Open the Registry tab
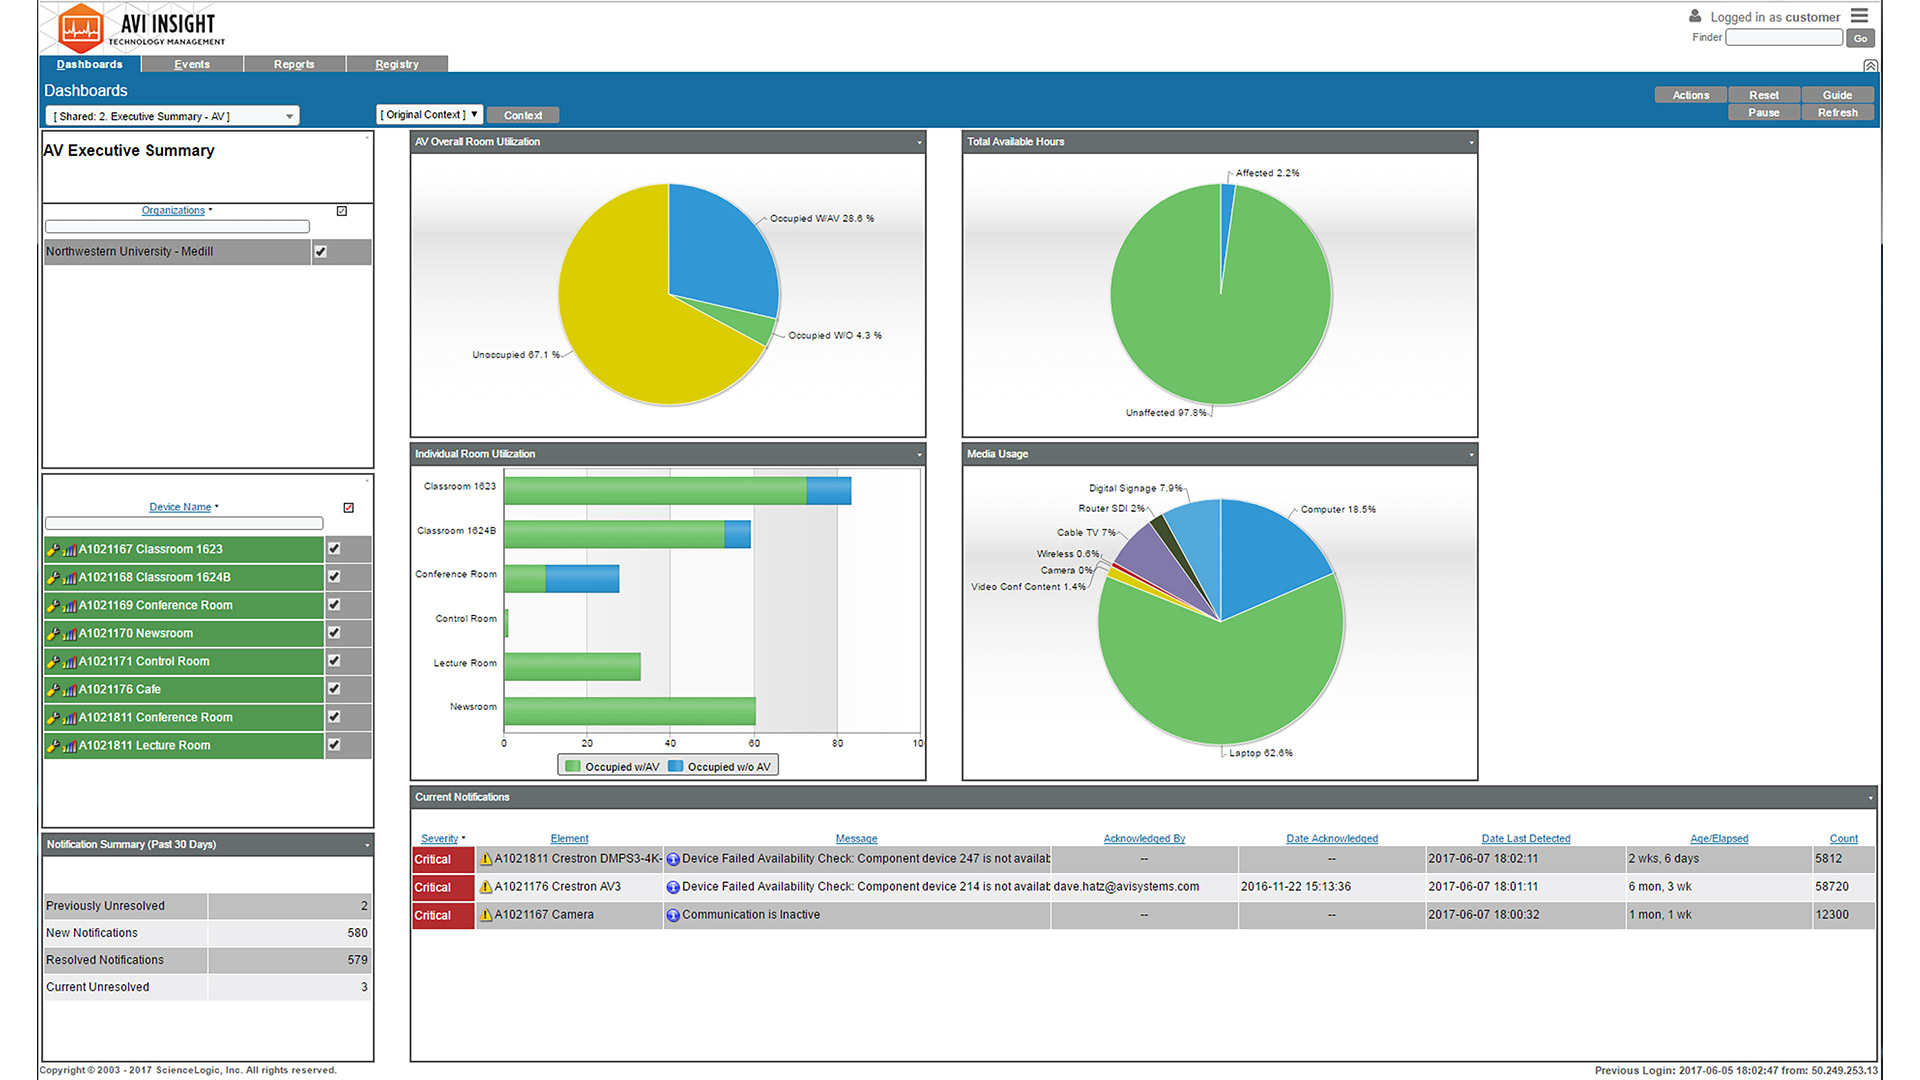Viewport: 1920px width, 1080px height. (397, 64)
